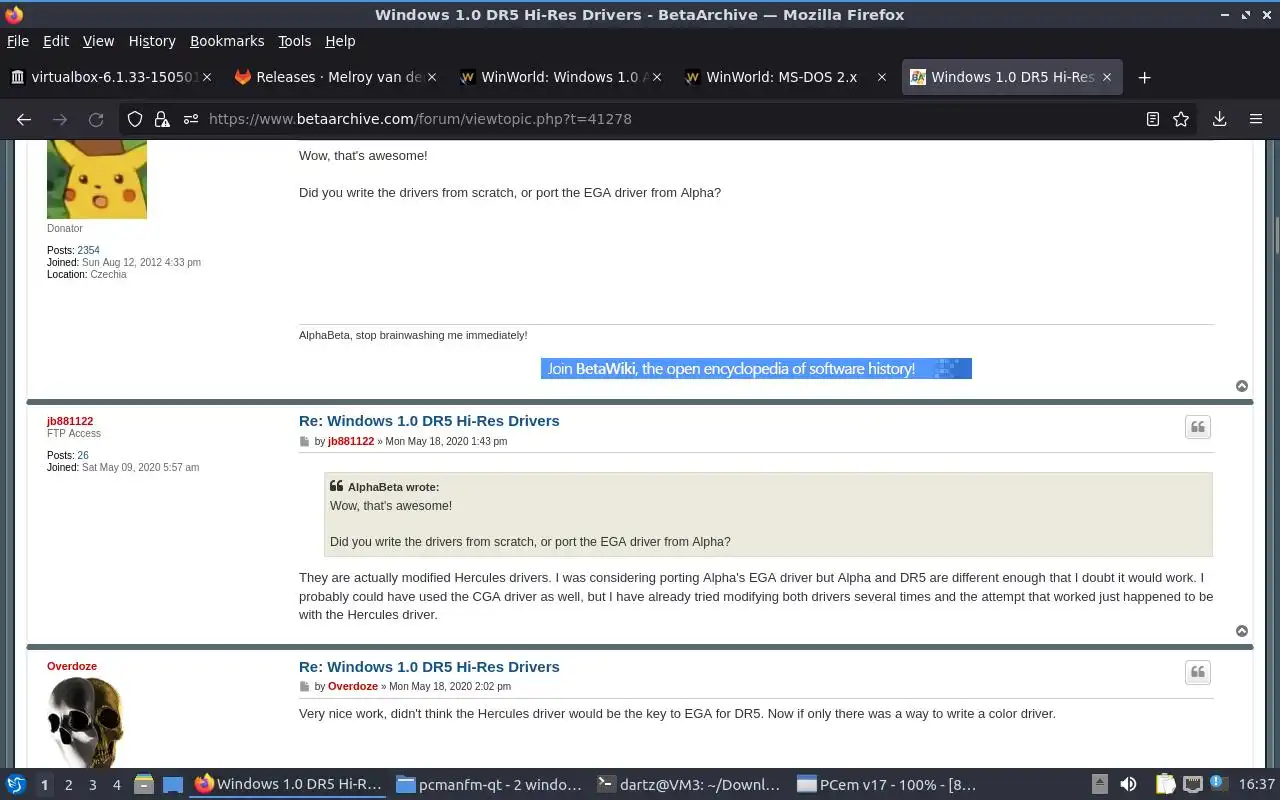Open the volume control in the tray
Viewport: 1280px width, 800px height.
[1128, 785]
